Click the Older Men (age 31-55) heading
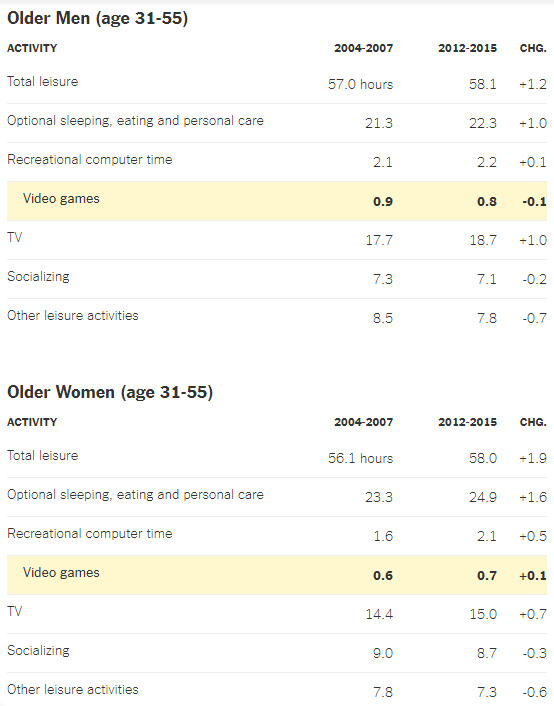This screenshot has width=554, height=706. [x=97, y=18]
